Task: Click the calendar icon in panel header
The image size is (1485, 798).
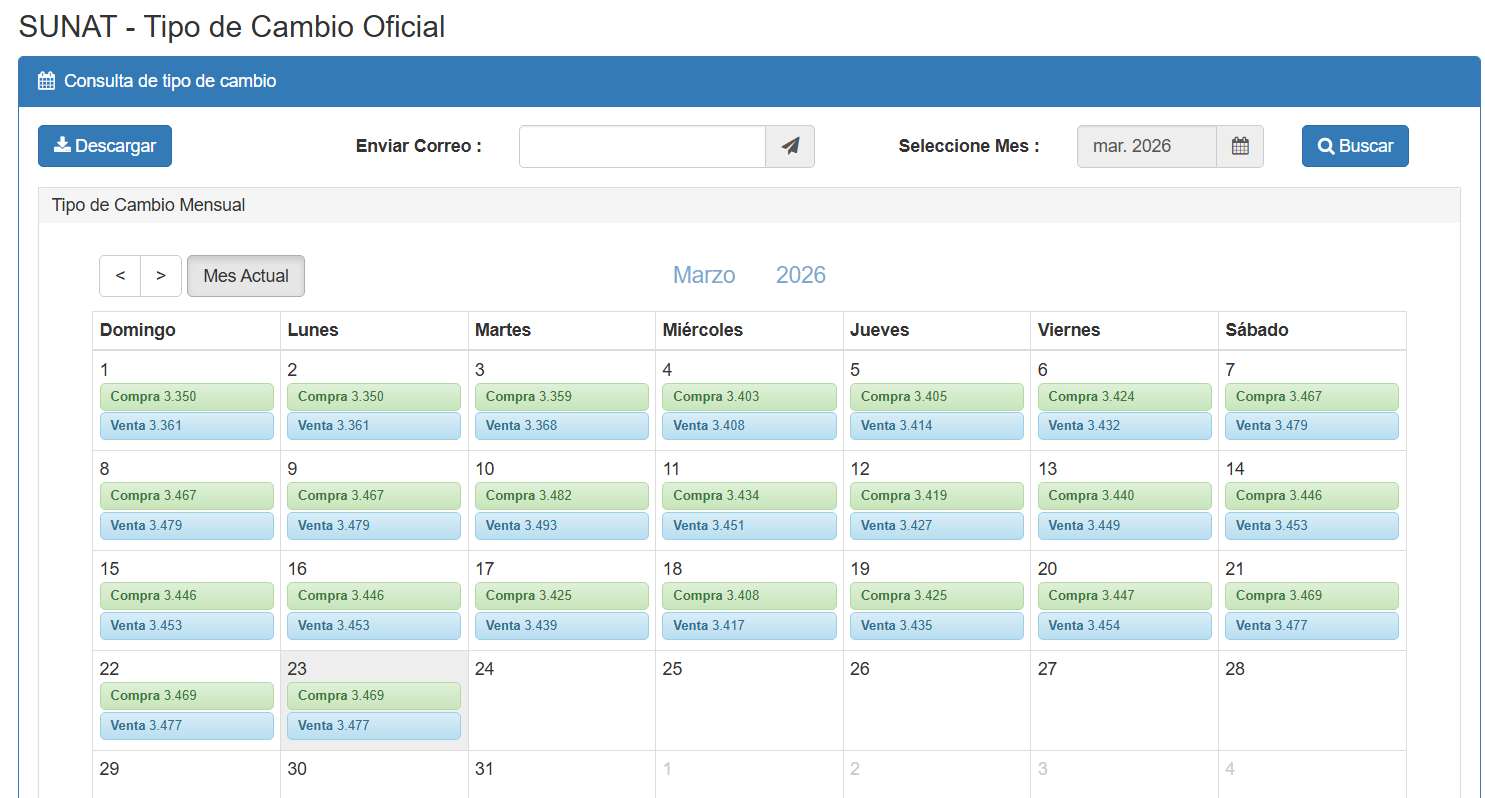Action: (46, 81)
